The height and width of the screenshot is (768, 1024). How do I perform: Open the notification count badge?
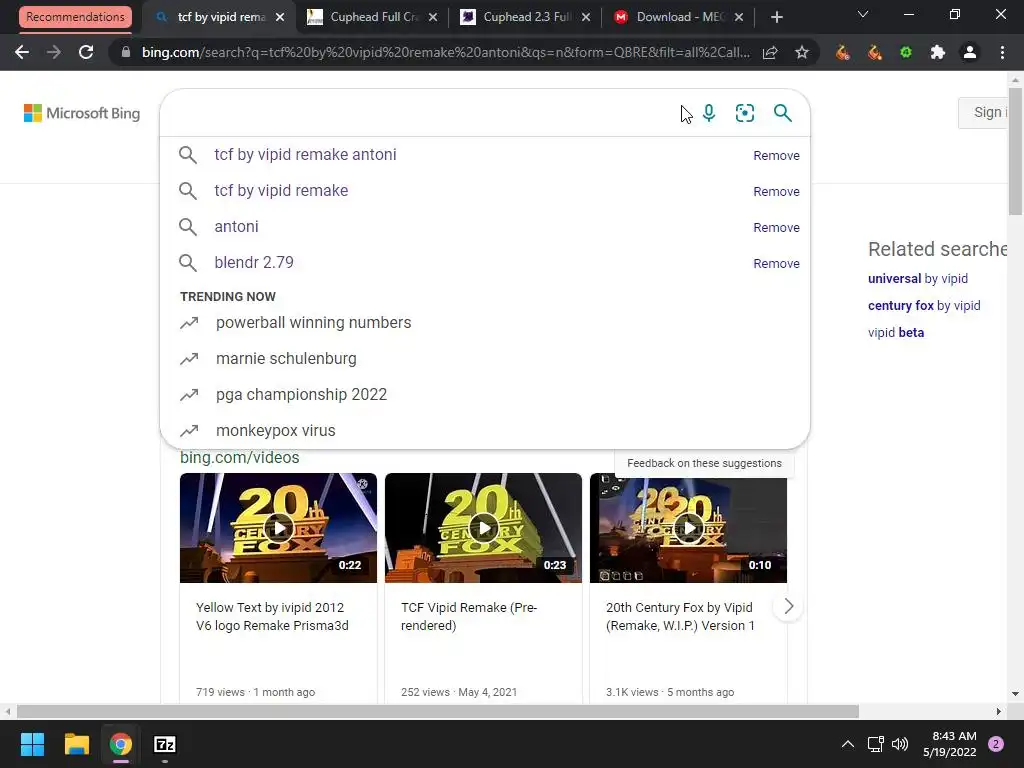[x=996, y=744]
